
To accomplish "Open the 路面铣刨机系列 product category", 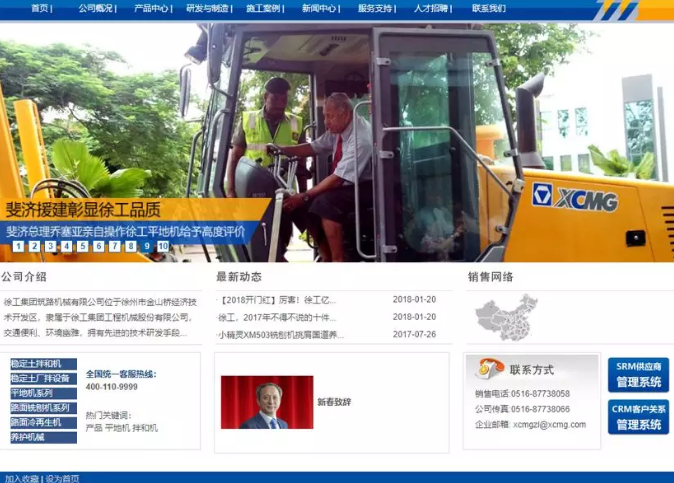I will click(43, 408).
